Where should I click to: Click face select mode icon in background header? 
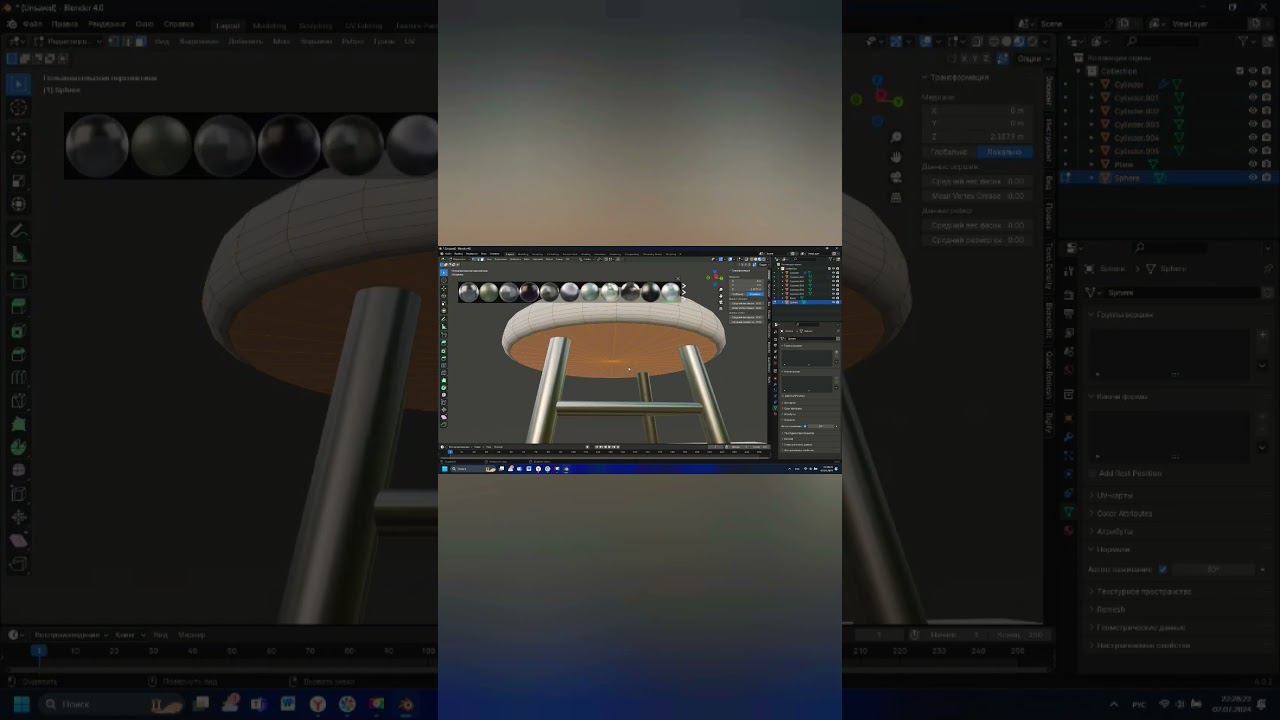point(140,41)
